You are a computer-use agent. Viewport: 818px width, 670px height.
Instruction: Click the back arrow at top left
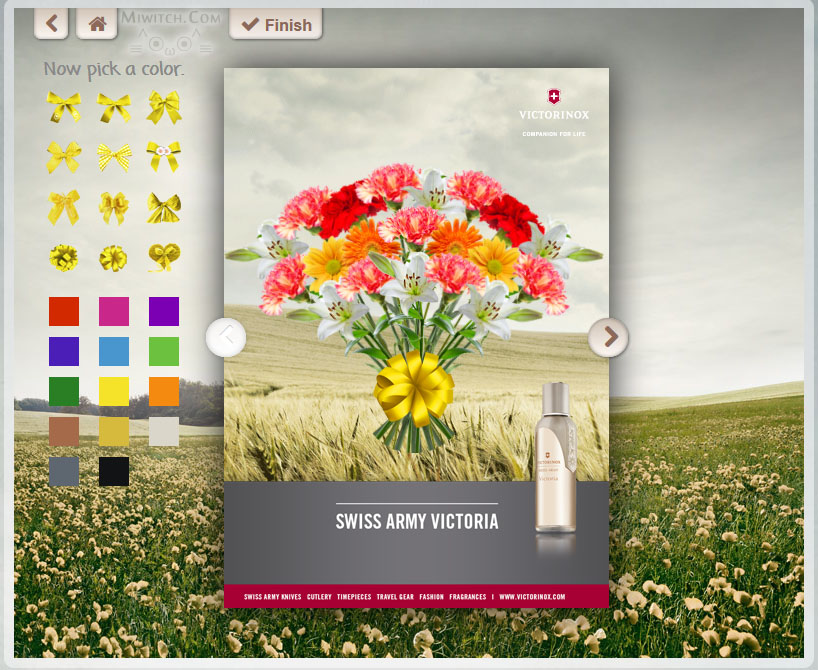(51, 23)
